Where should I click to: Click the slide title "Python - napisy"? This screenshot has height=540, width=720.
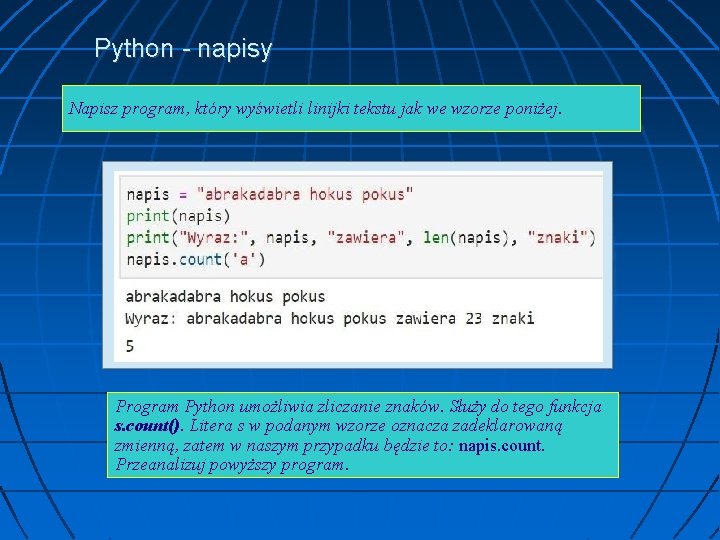[x=183, y=49]
